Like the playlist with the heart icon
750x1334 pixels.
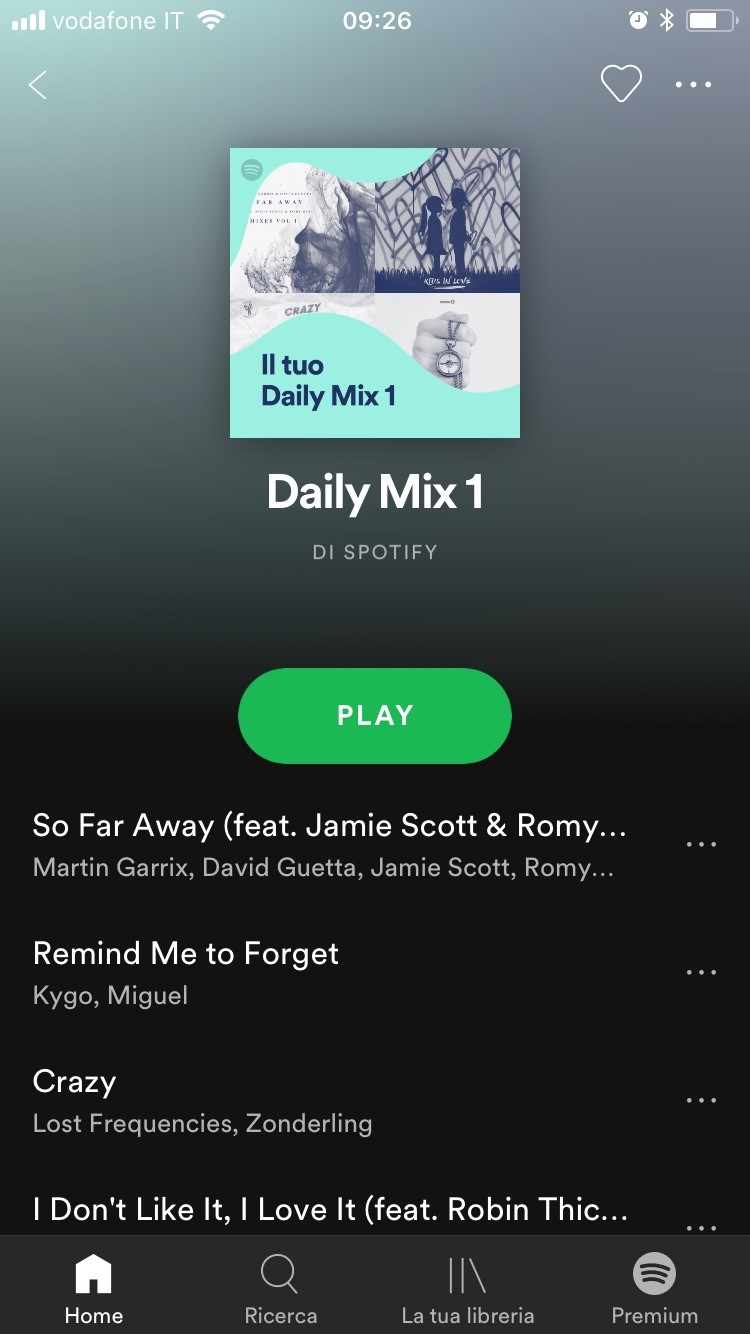click(621, 84)
